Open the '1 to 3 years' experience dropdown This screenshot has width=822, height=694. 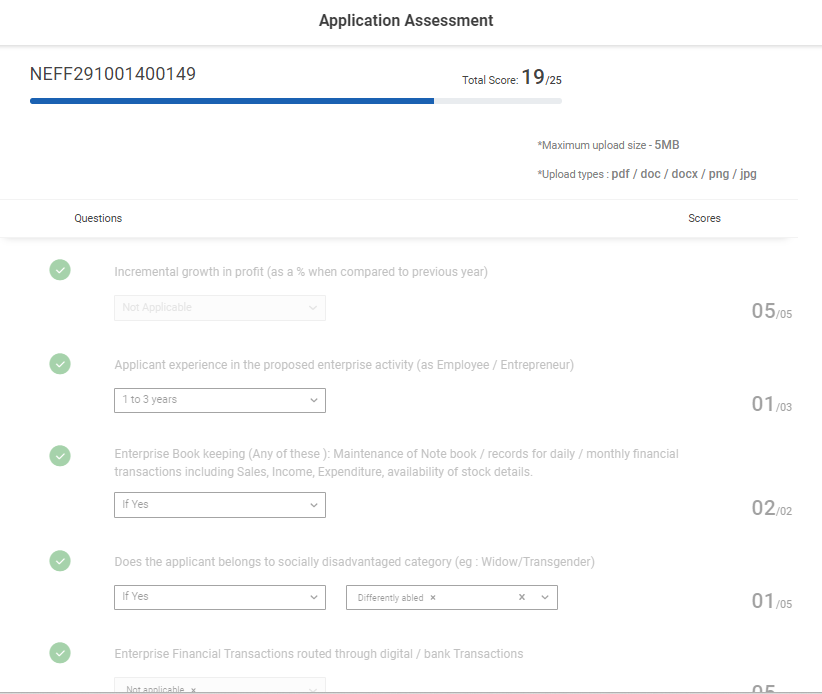pyautogui.click(x=219, y=400)
